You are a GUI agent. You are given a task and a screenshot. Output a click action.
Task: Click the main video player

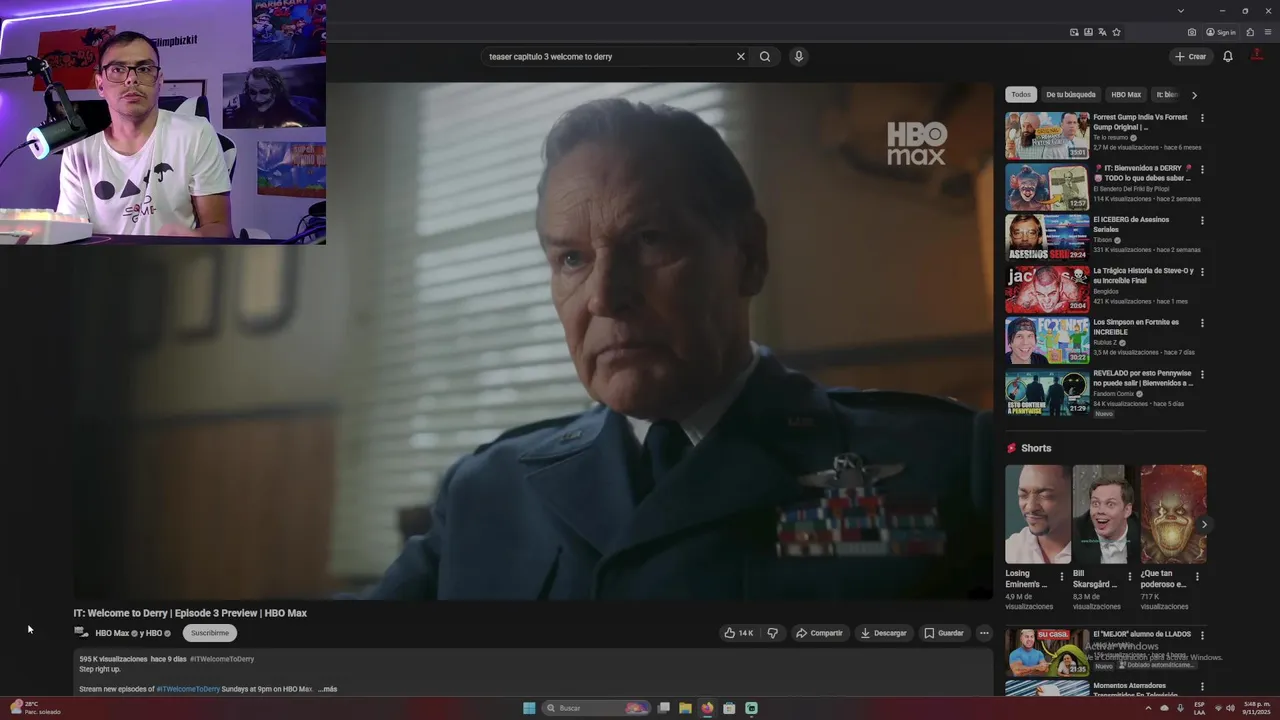[533, 341]
